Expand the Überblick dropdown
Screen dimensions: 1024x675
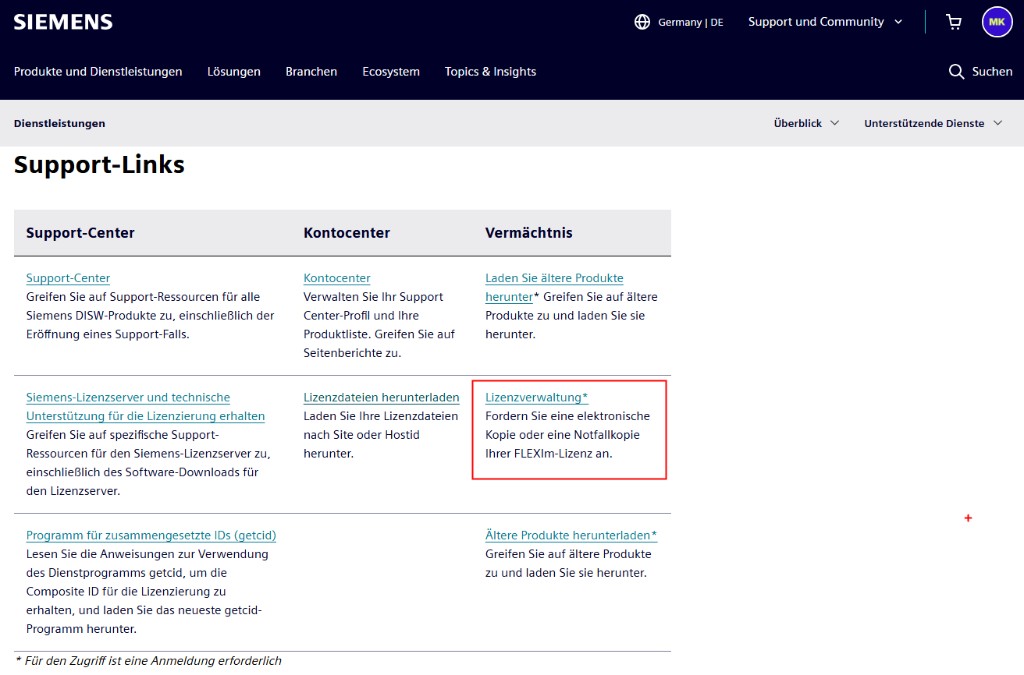(807, 123)
